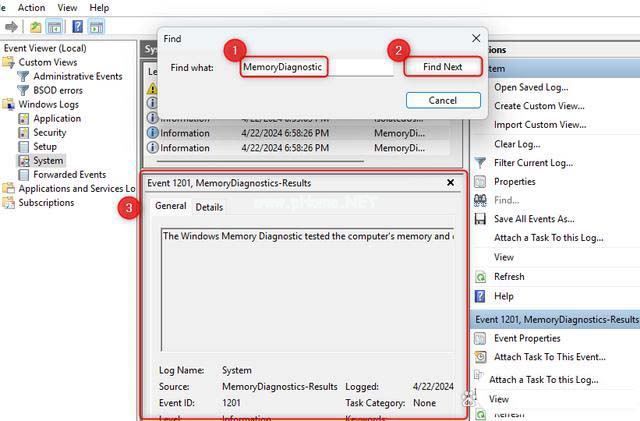The height and width of the screenshot is (421, 640).
Task: Open the Action menu
Action: point(31,7)
